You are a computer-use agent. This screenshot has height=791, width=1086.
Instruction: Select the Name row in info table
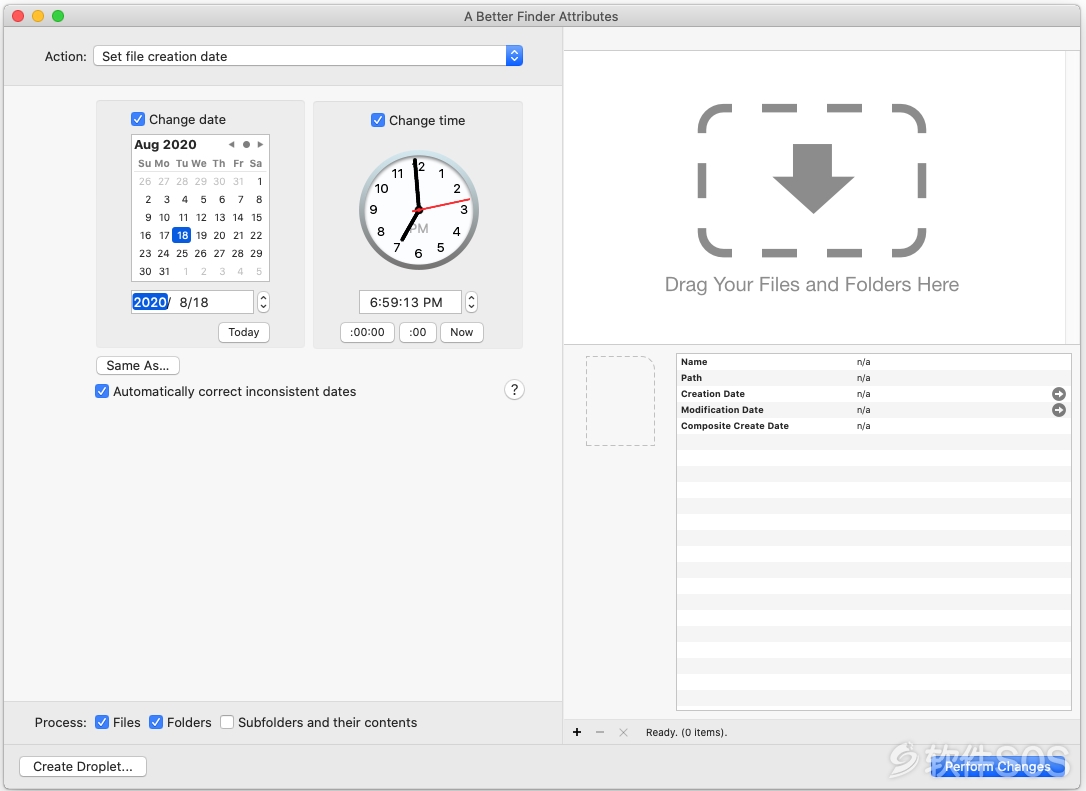click(874, 362)
